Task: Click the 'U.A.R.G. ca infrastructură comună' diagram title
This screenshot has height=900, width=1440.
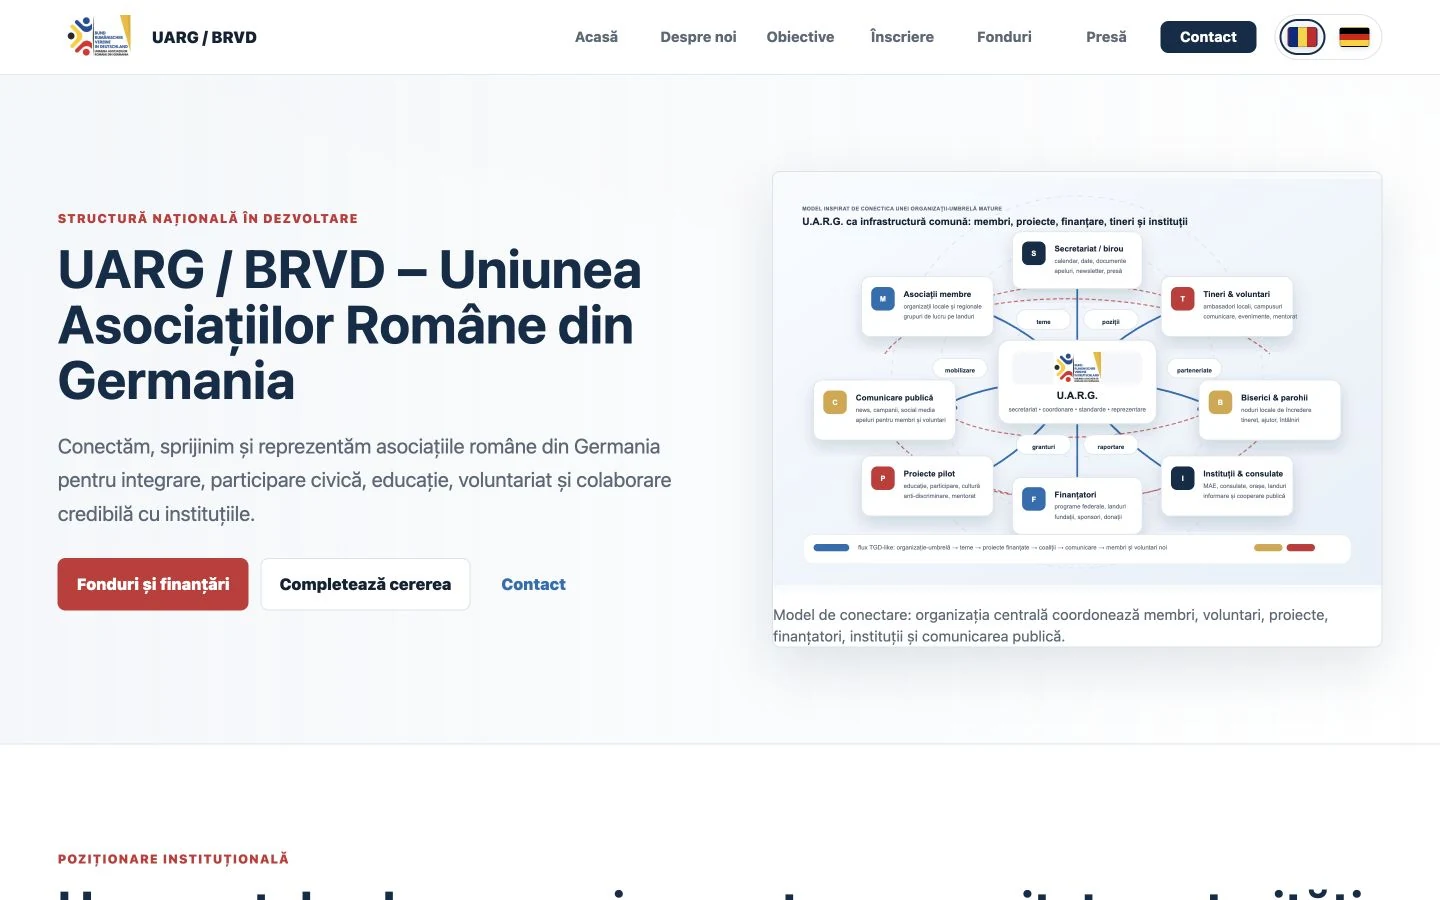Action: click(x=995, y=222)
